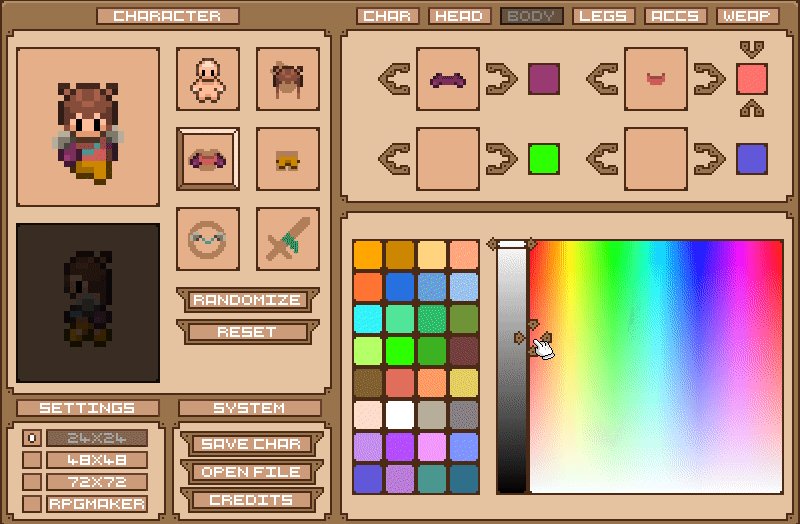Click next arrow beside green swatch slot
Screen dimensions: 800x524
(502, 159)
